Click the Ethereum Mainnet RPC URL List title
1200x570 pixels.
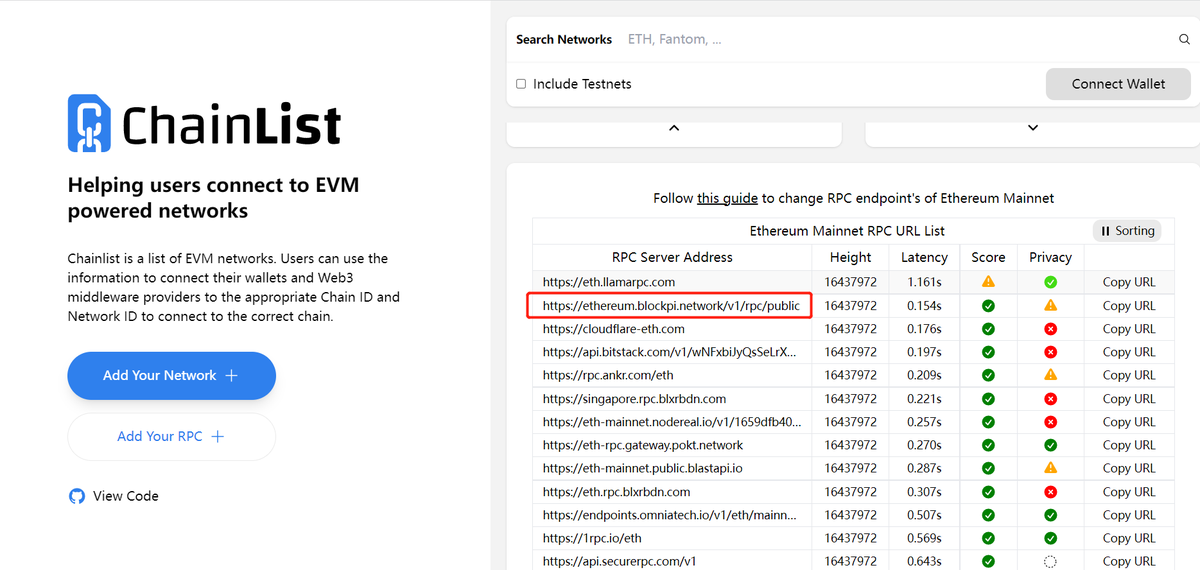pos(847,231)
